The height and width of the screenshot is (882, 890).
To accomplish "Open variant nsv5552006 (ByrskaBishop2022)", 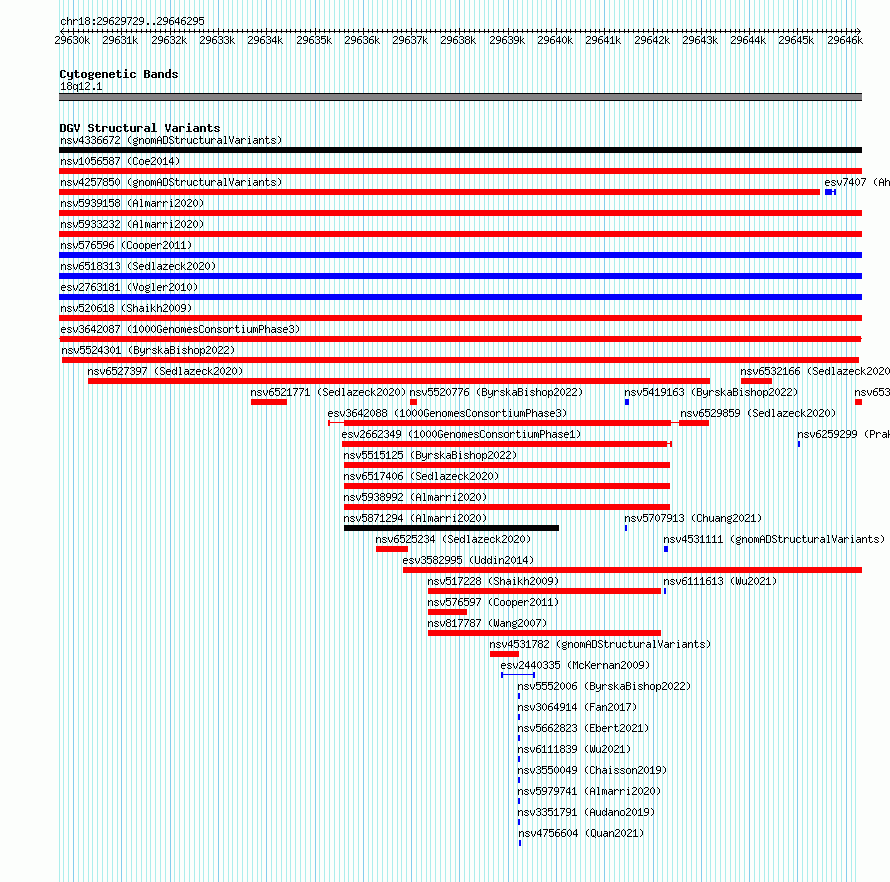I will pyautogui.click(x=604, y=686).
